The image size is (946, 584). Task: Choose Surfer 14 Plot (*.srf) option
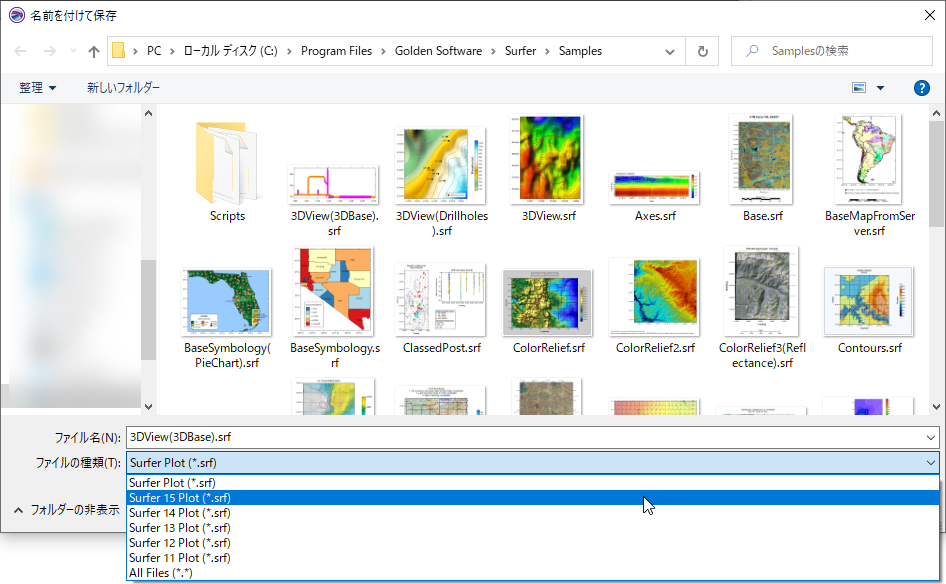pos(533,513)
